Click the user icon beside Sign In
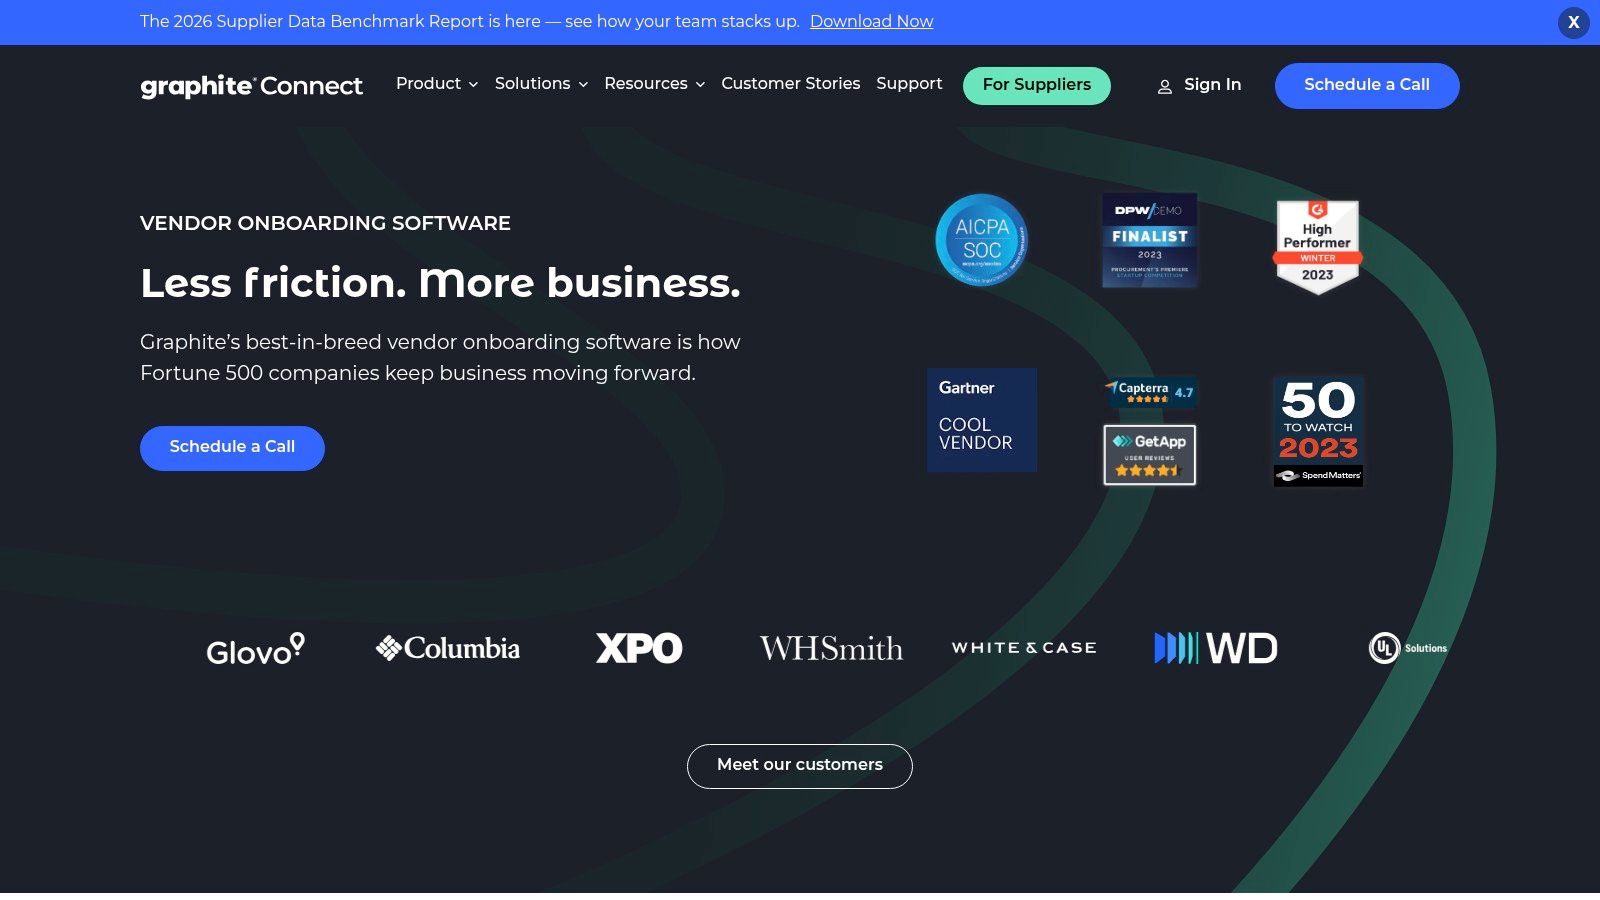The image size is (1600, 900). (1165, 87)
